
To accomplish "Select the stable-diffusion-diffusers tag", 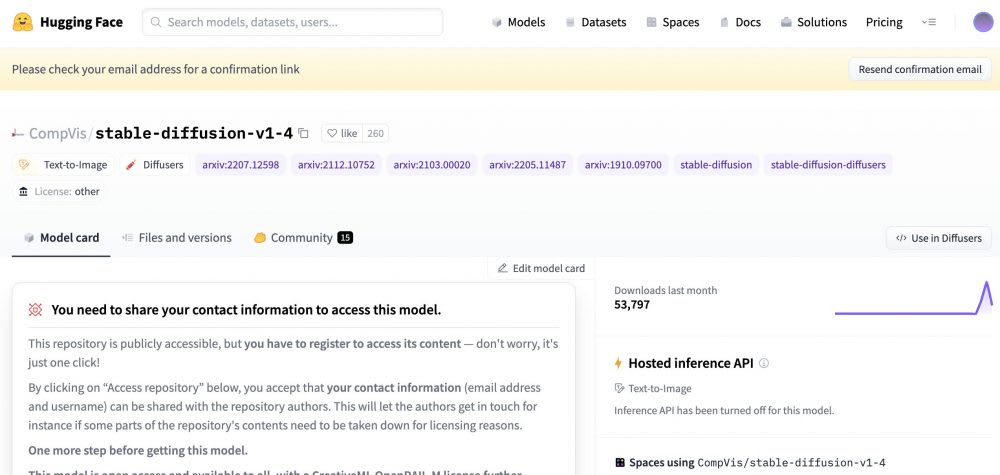I will [828, 164].
